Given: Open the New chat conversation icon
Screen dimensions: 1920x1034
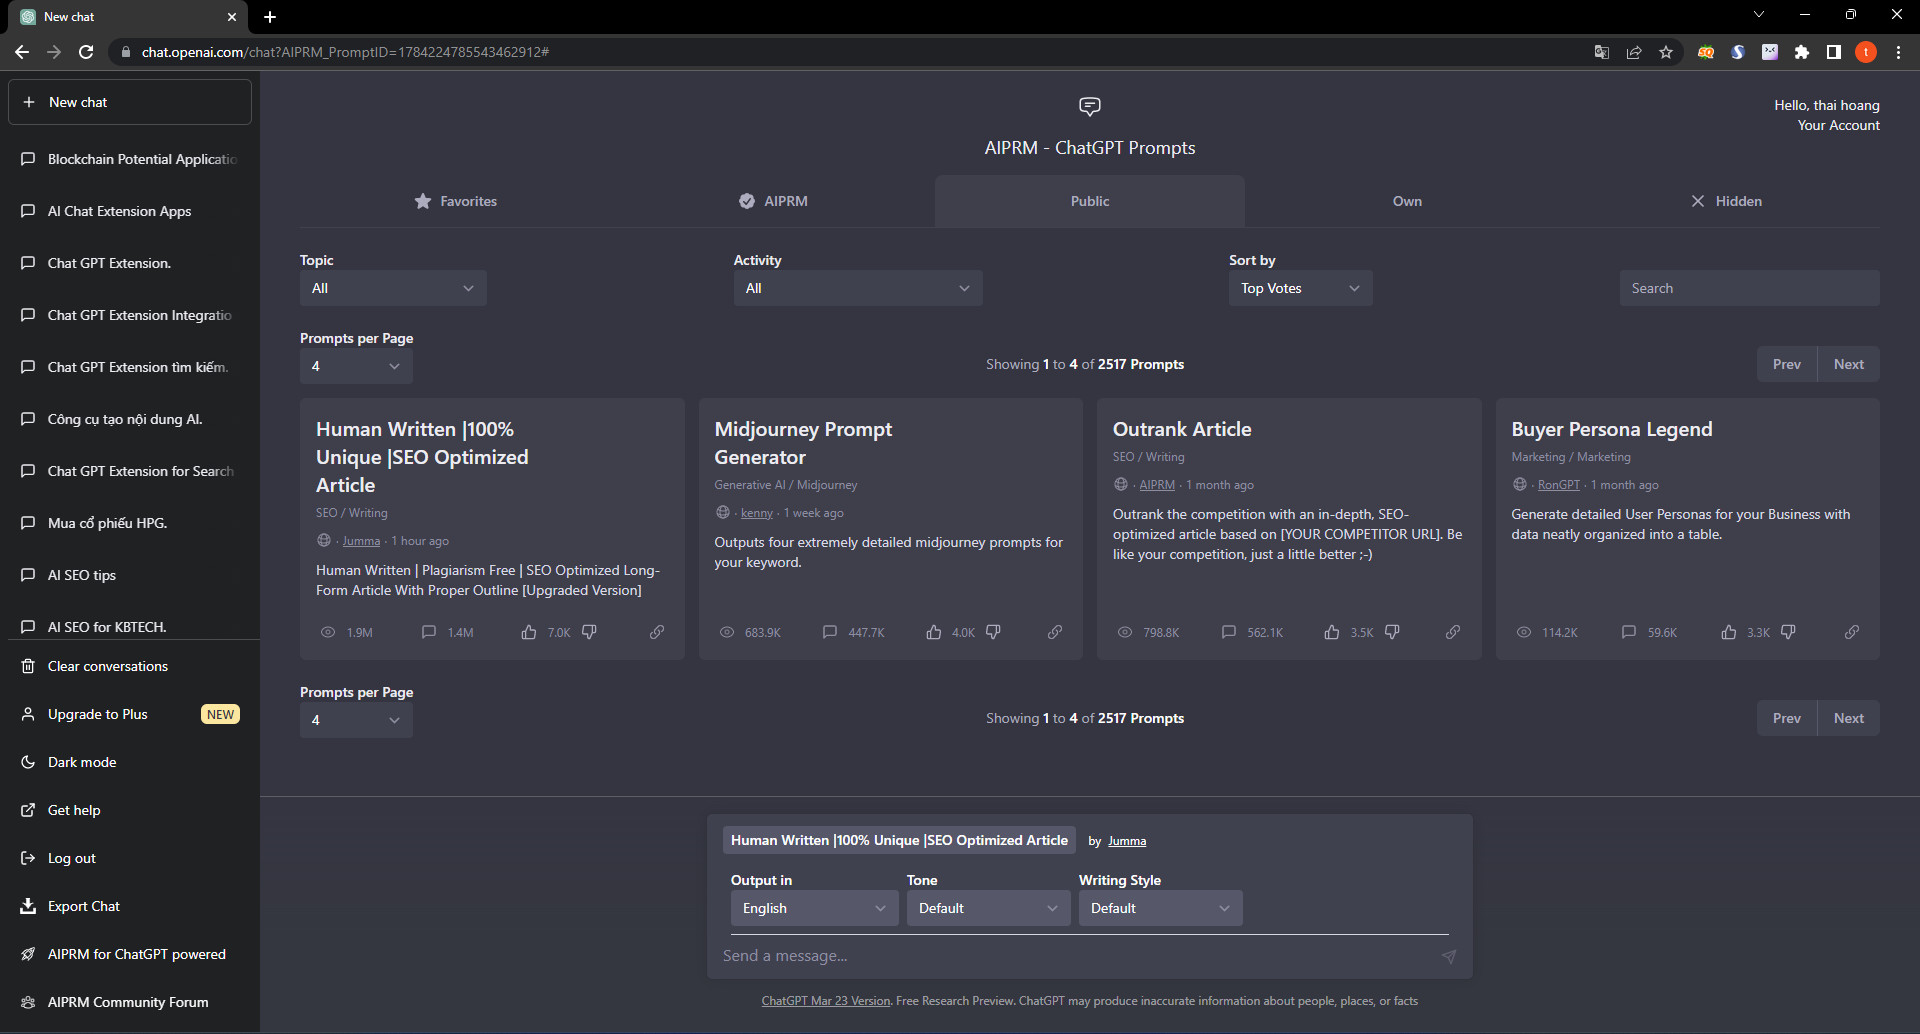Looking at the screenshot, I should (x=27, y=101).
